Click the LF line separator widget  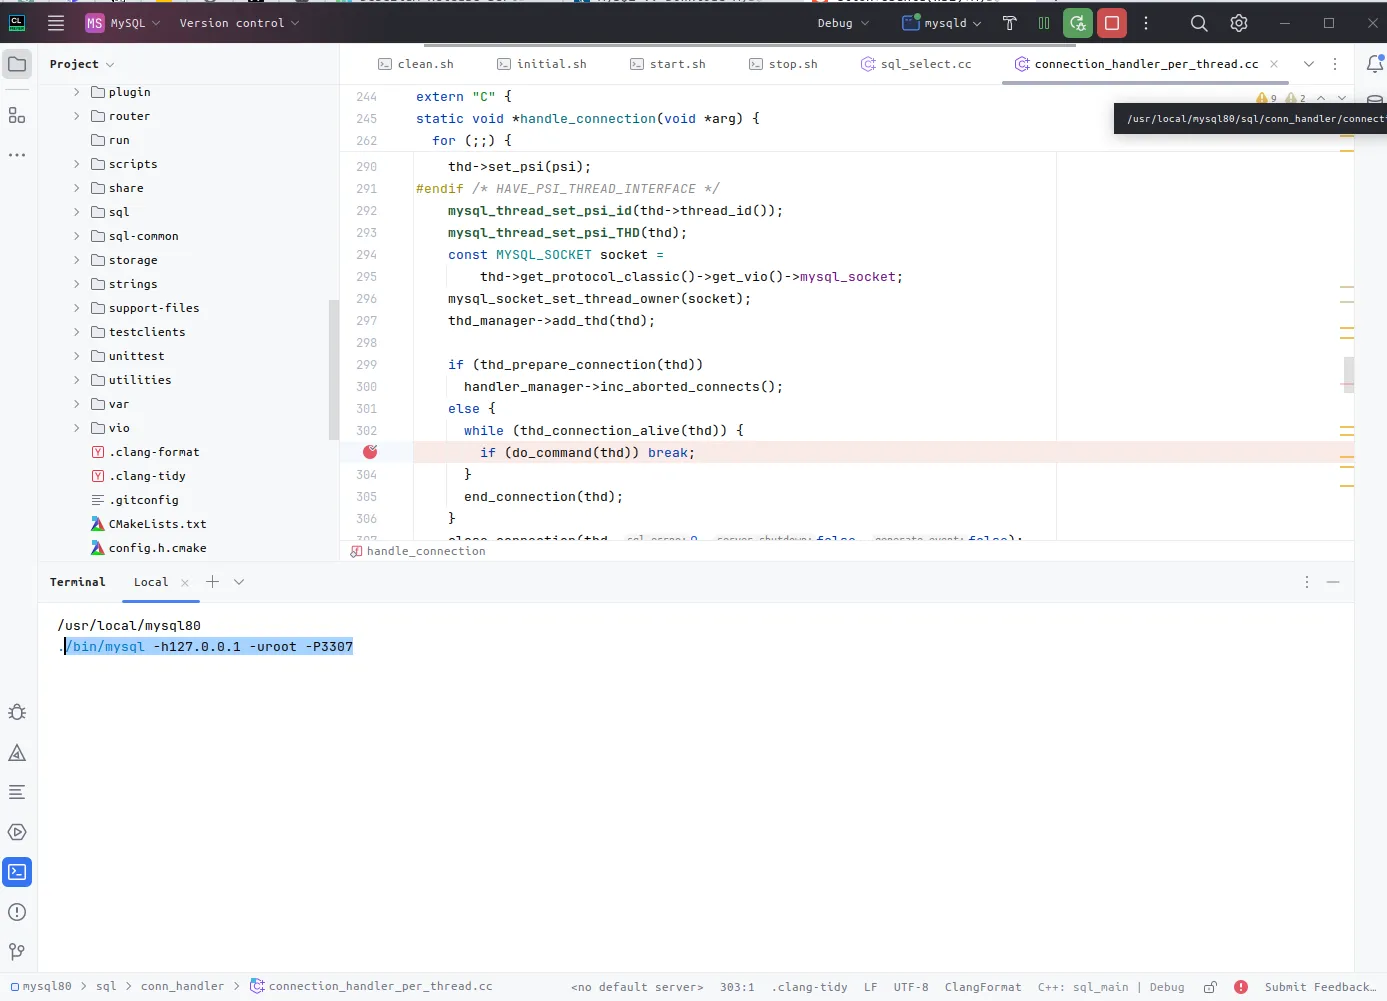(871, 987)
